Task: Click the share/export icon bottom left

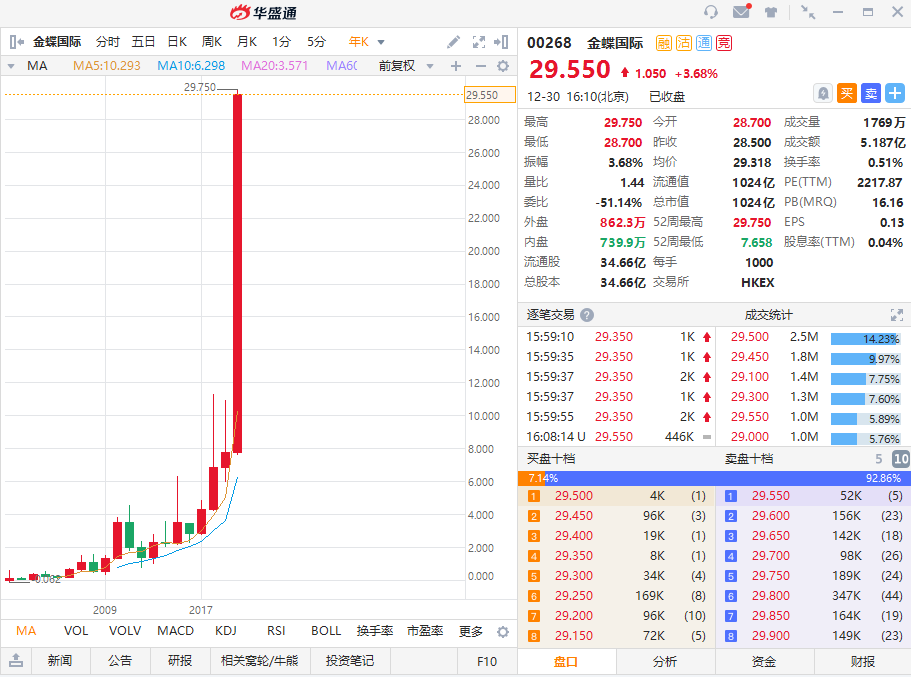Action: point(16,660)
